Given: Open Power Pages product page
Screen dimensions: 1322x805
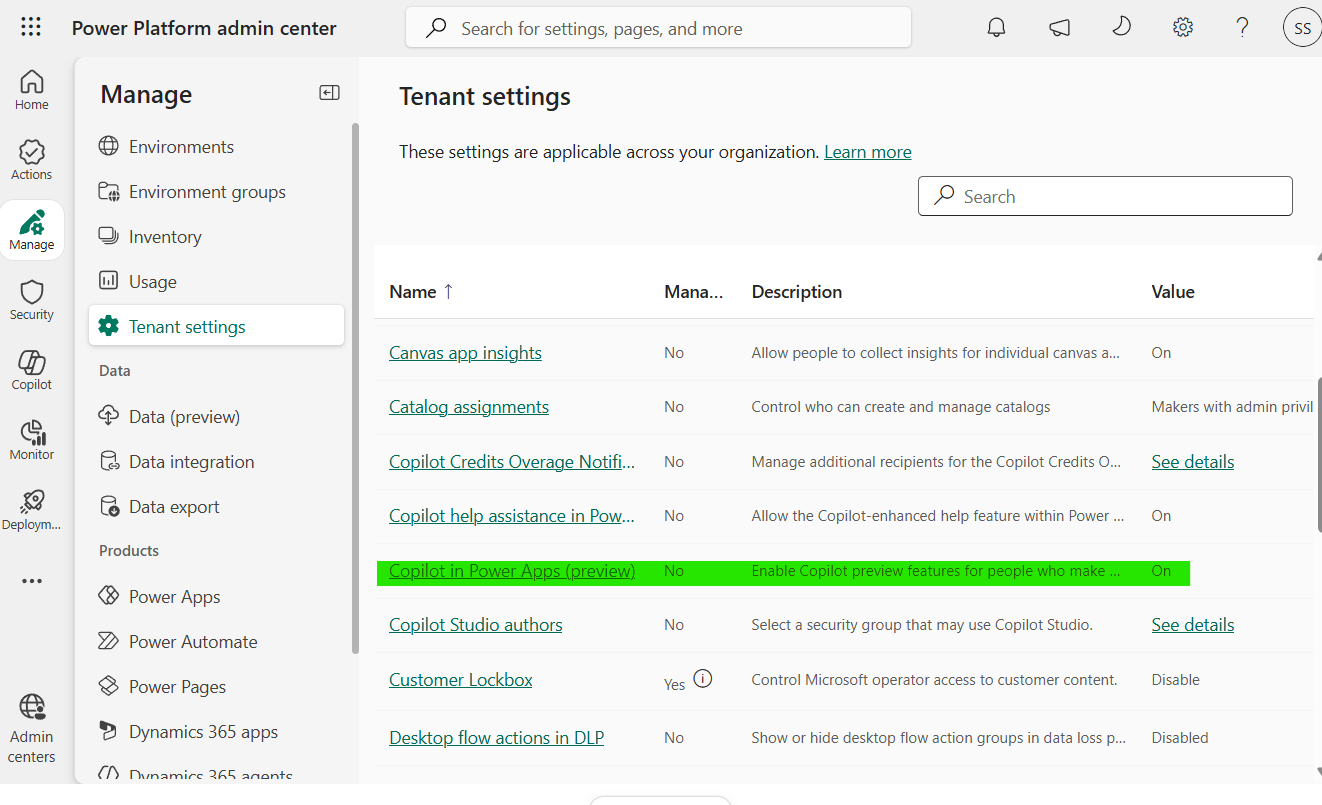Looking at the screenshot, I should [x=163, y=687].
